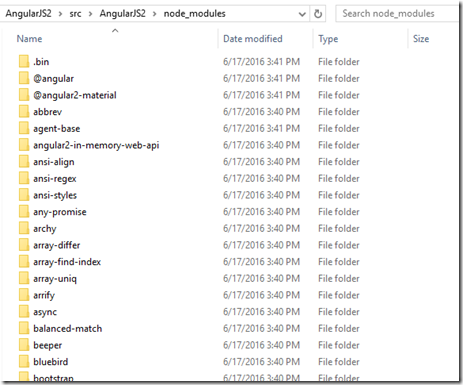Screen dimensions: 463x385
Task: Select the .bin folder name
Action: click(41, 62)
